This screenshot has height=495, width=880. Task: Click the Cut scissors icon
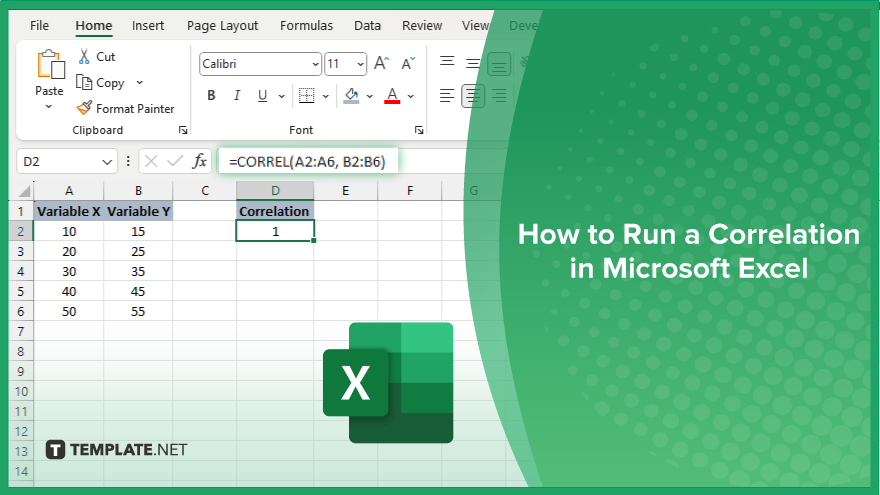(84, 56)
